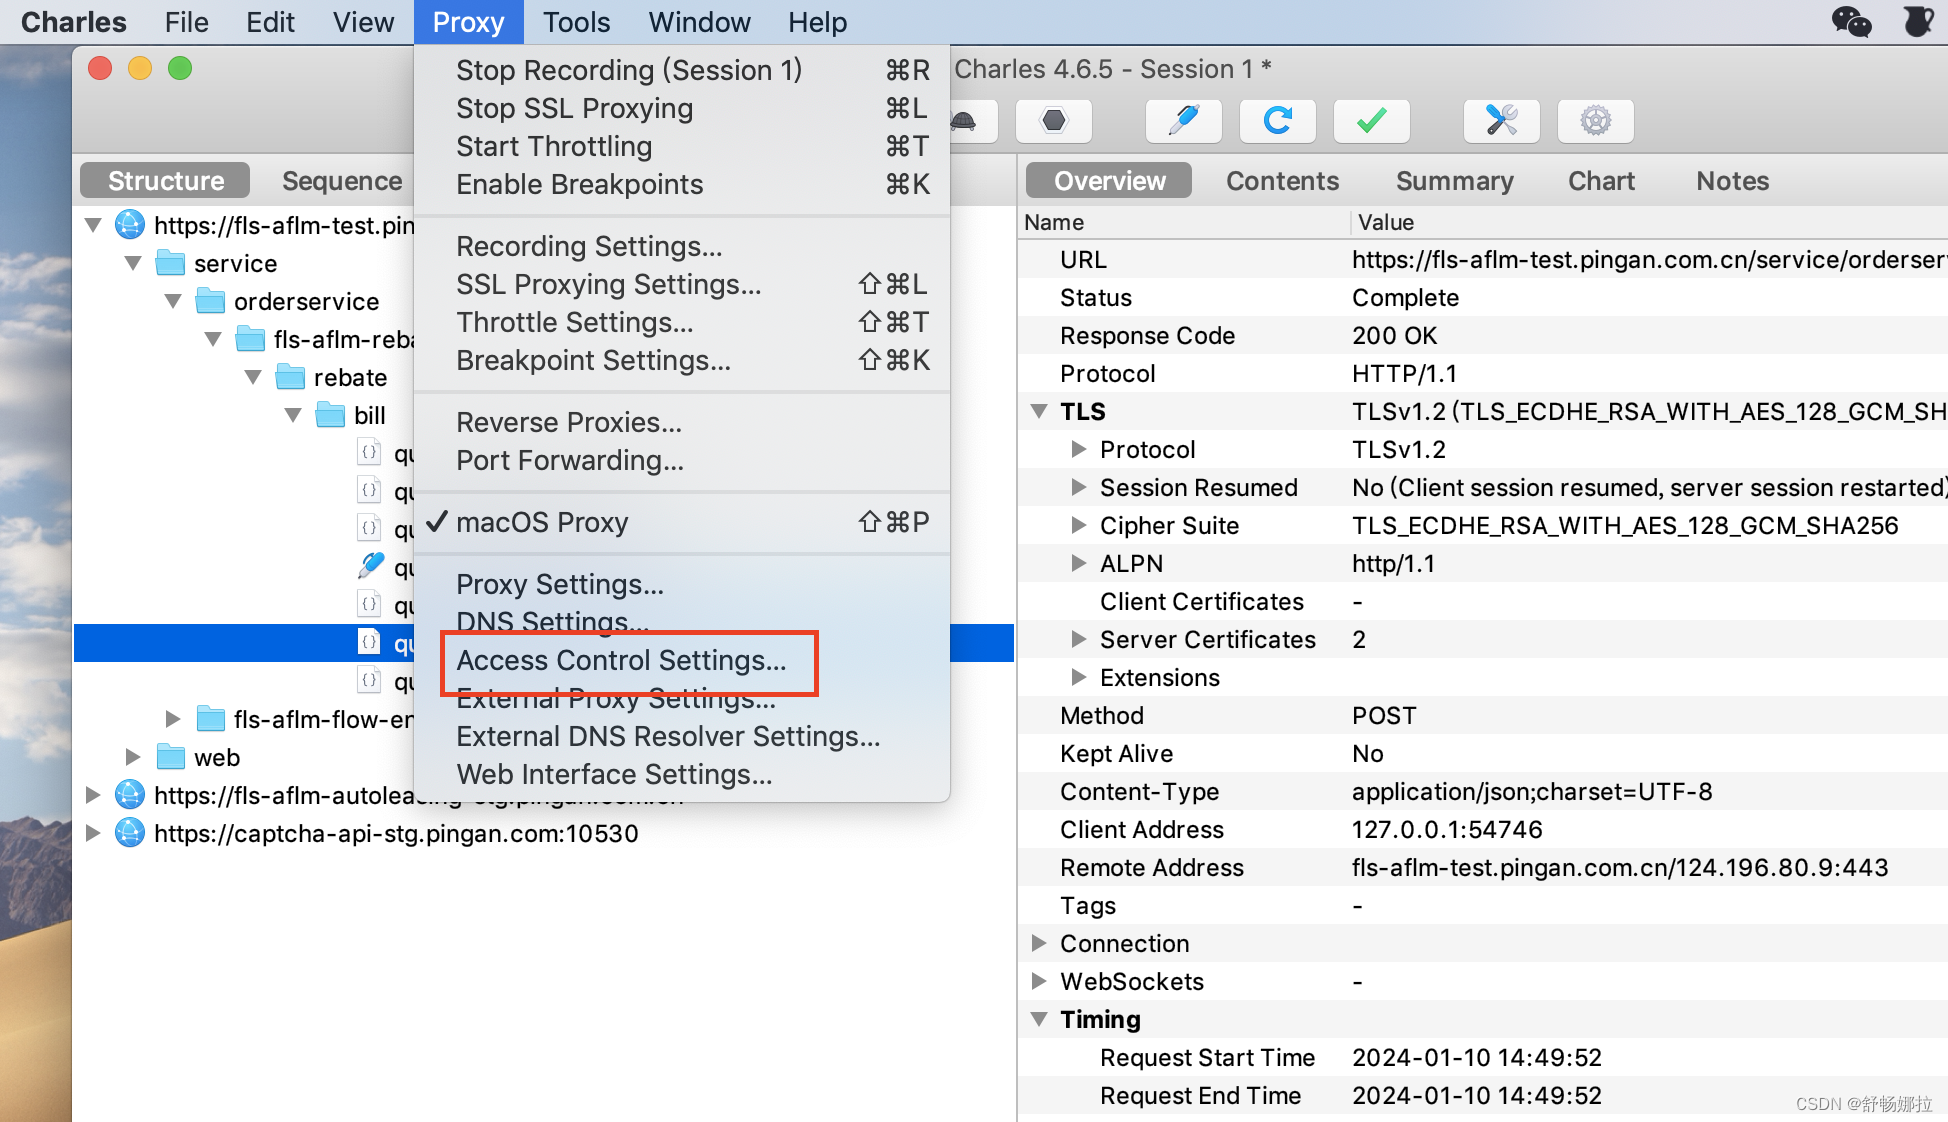Select the Content-Type row
This screenshot has width=1948, height=1122.
1483,791
